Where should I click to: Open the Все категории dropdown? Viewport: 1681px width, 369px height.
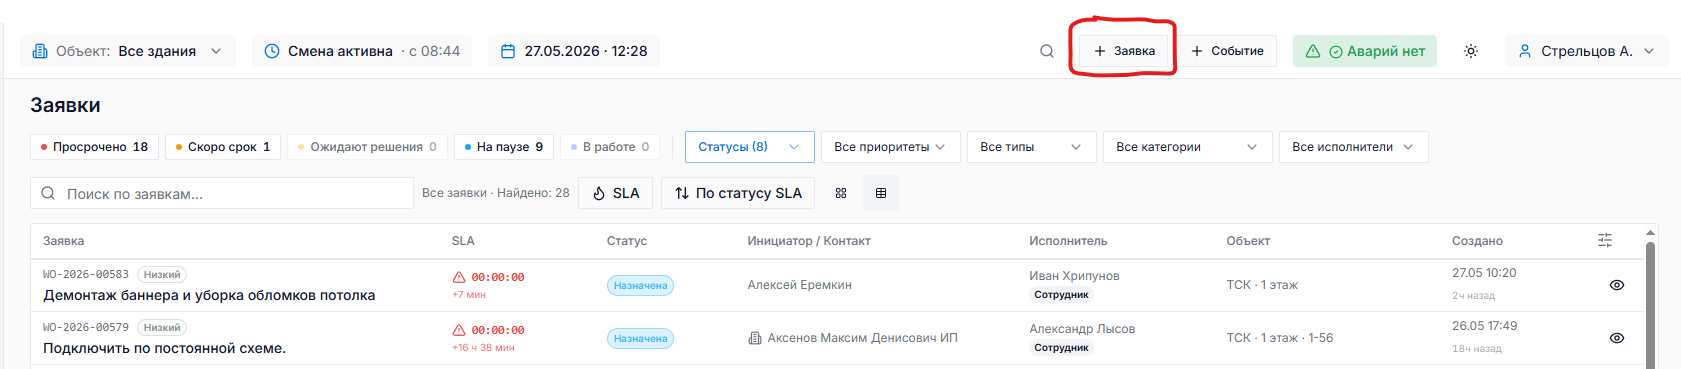pos(1188,147)
